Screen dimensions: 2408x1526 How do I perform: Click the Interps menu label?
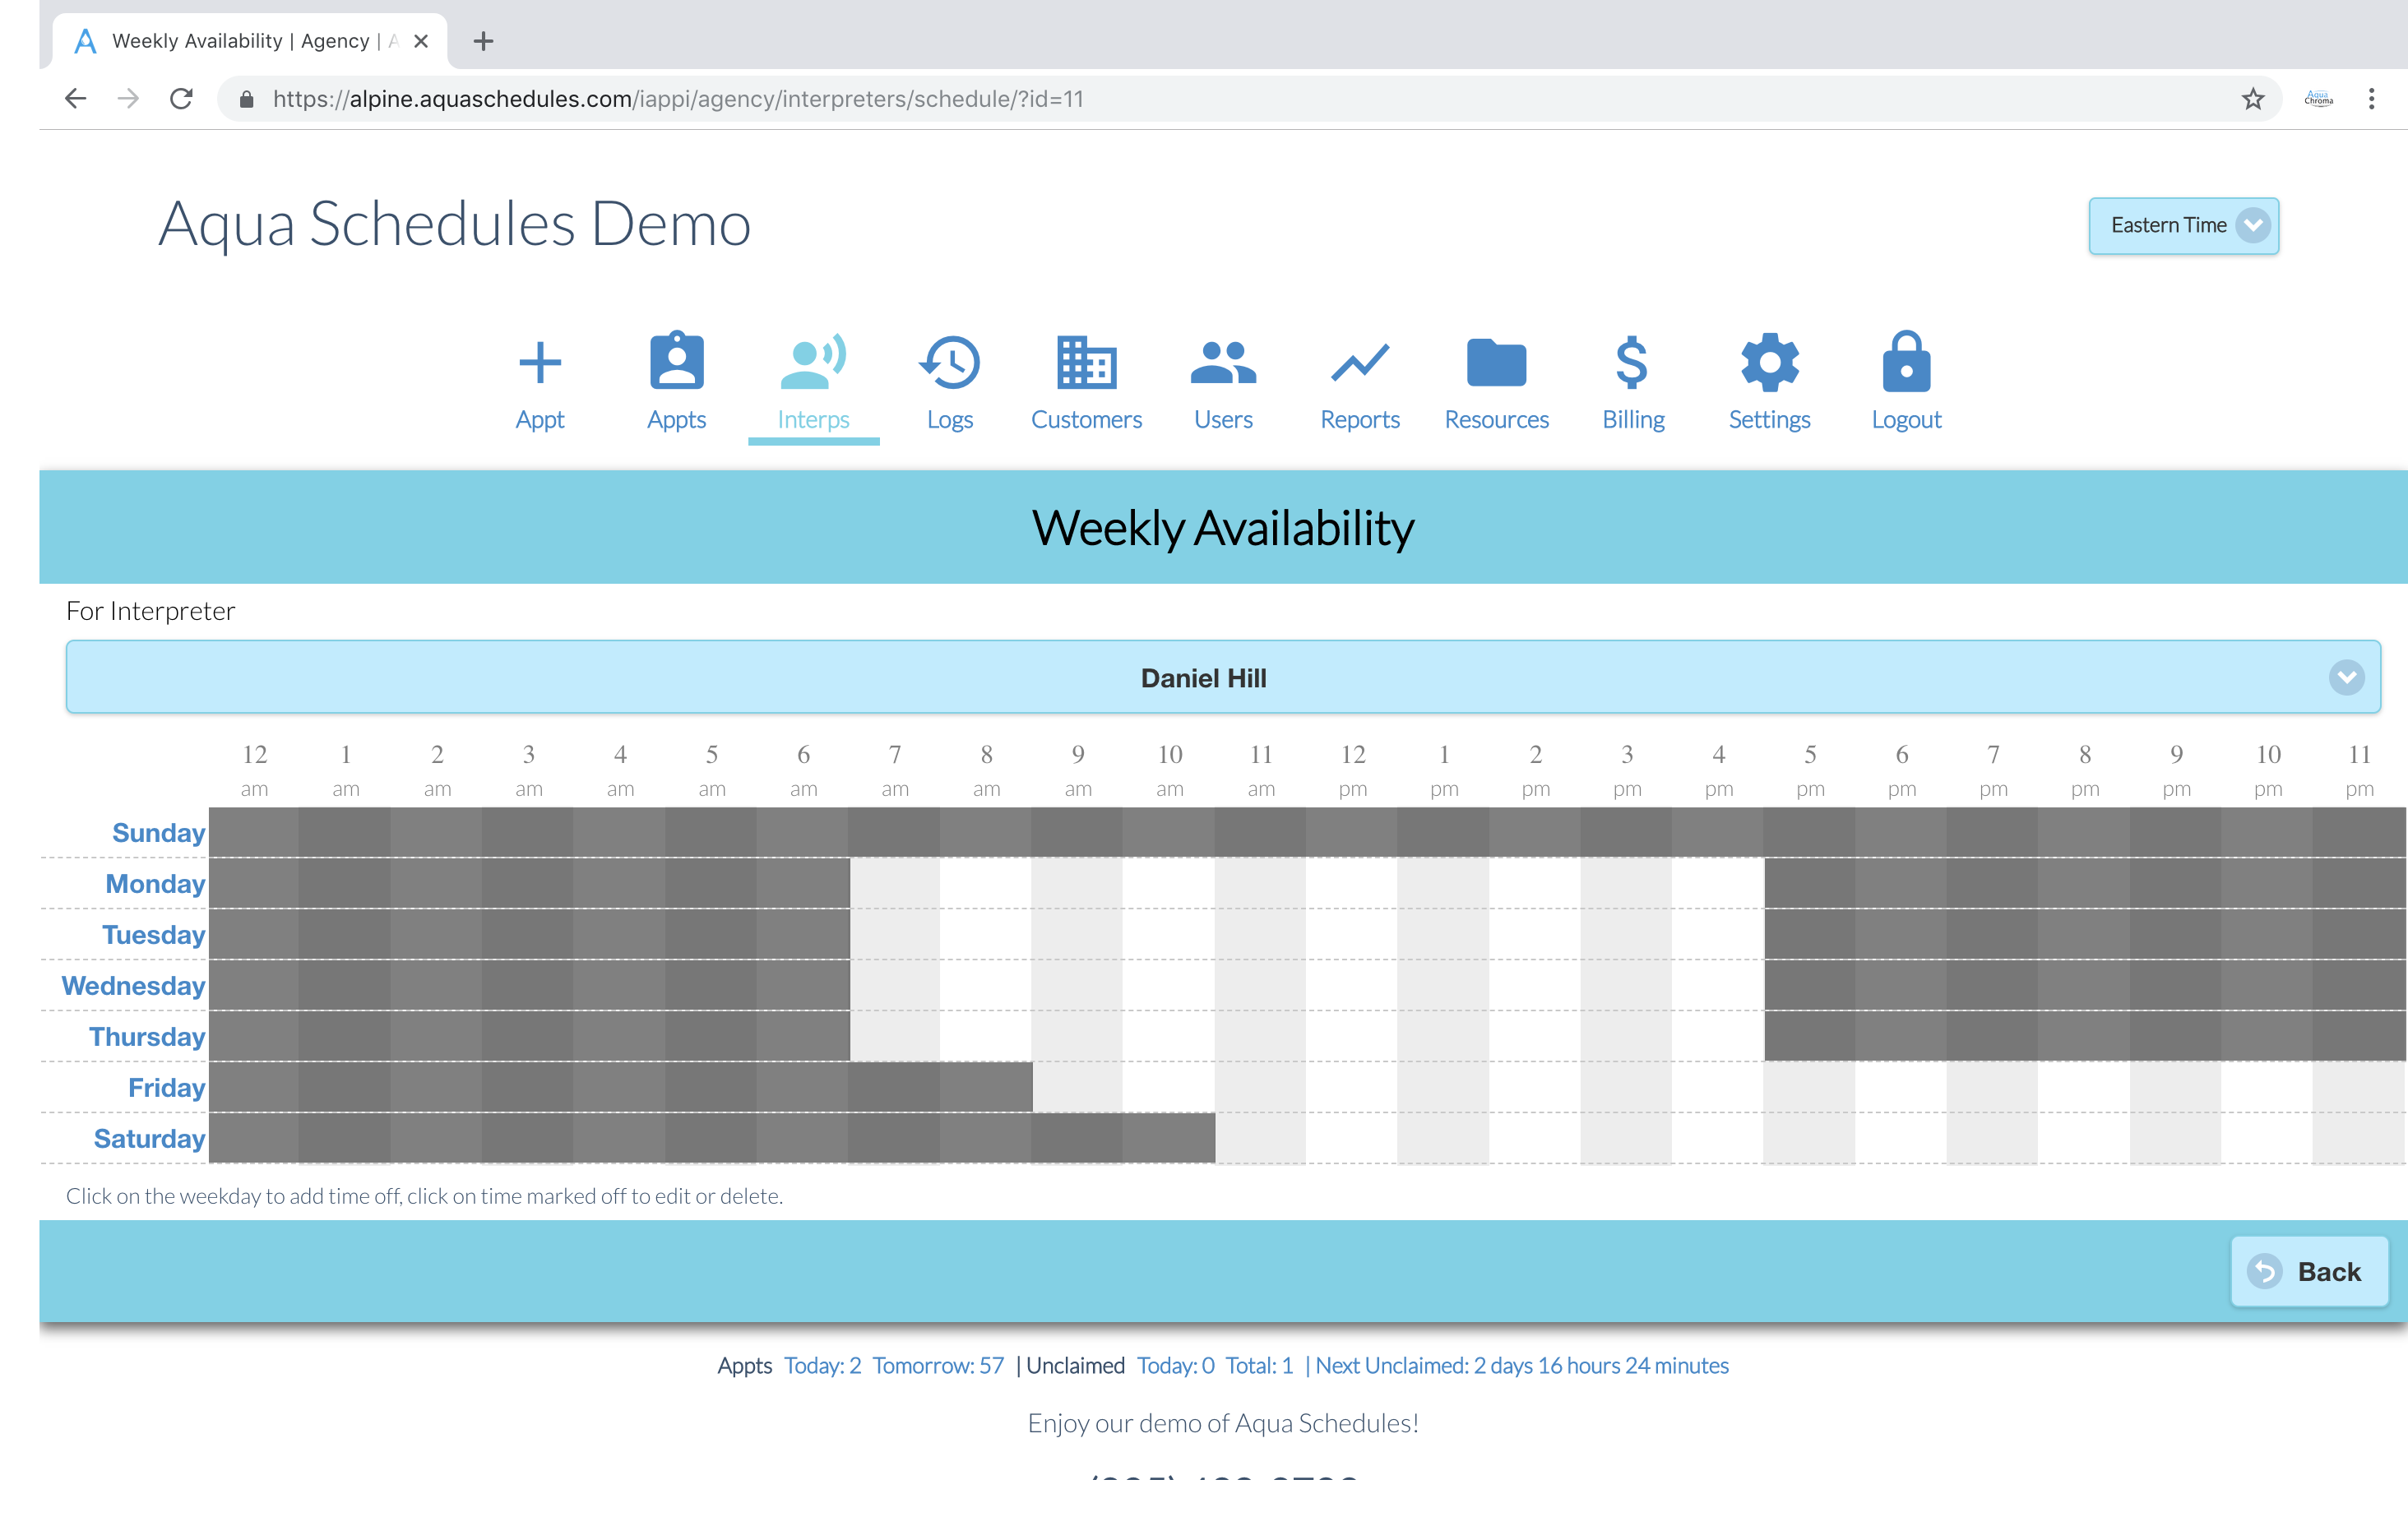click(813, 419)
